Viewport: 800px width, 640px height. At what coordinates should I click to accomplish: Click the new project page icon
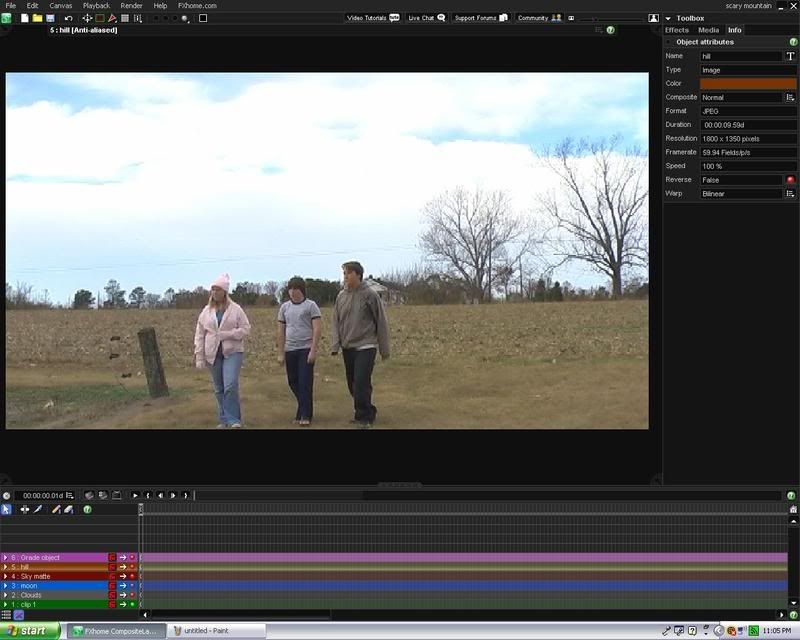click(x=24, y=18)
